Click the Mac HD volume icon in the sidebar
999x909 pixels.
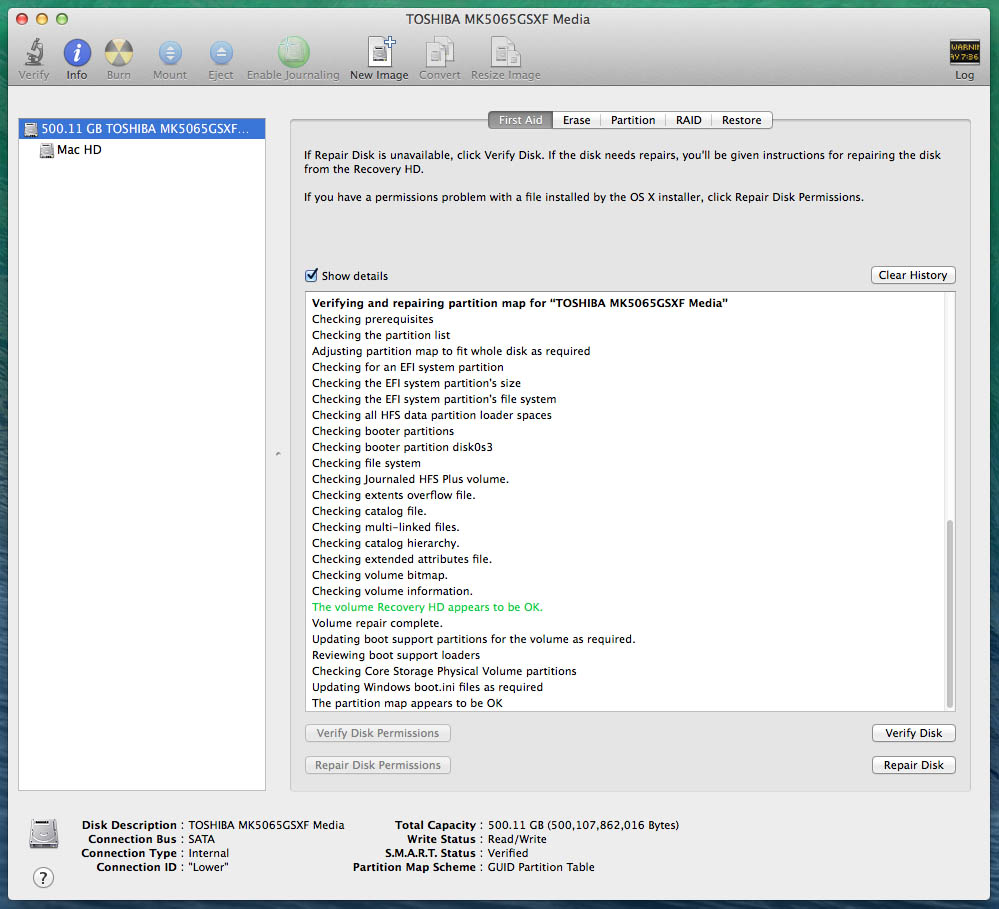(x=47, y=150)
